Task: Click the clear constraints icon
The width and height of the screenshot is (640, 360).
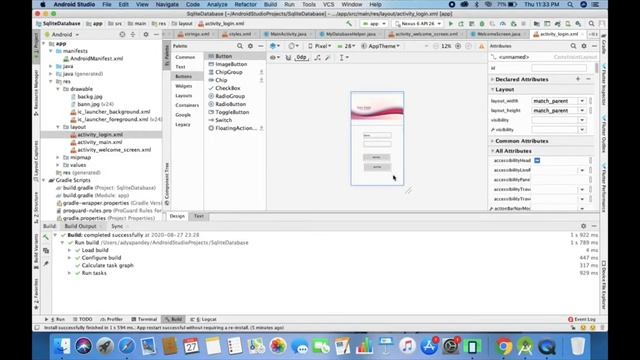Action: click(x=317, y=58)
